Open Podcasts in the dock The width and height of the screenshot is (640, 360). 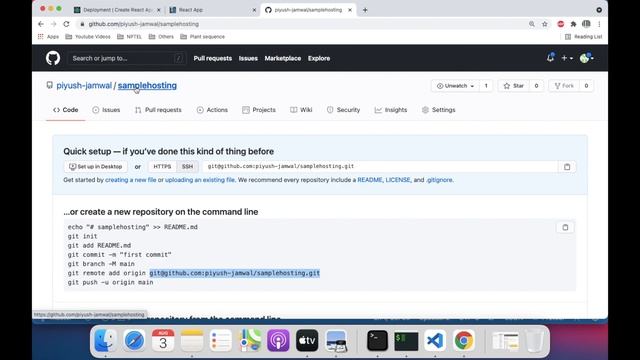pos(278,340)
